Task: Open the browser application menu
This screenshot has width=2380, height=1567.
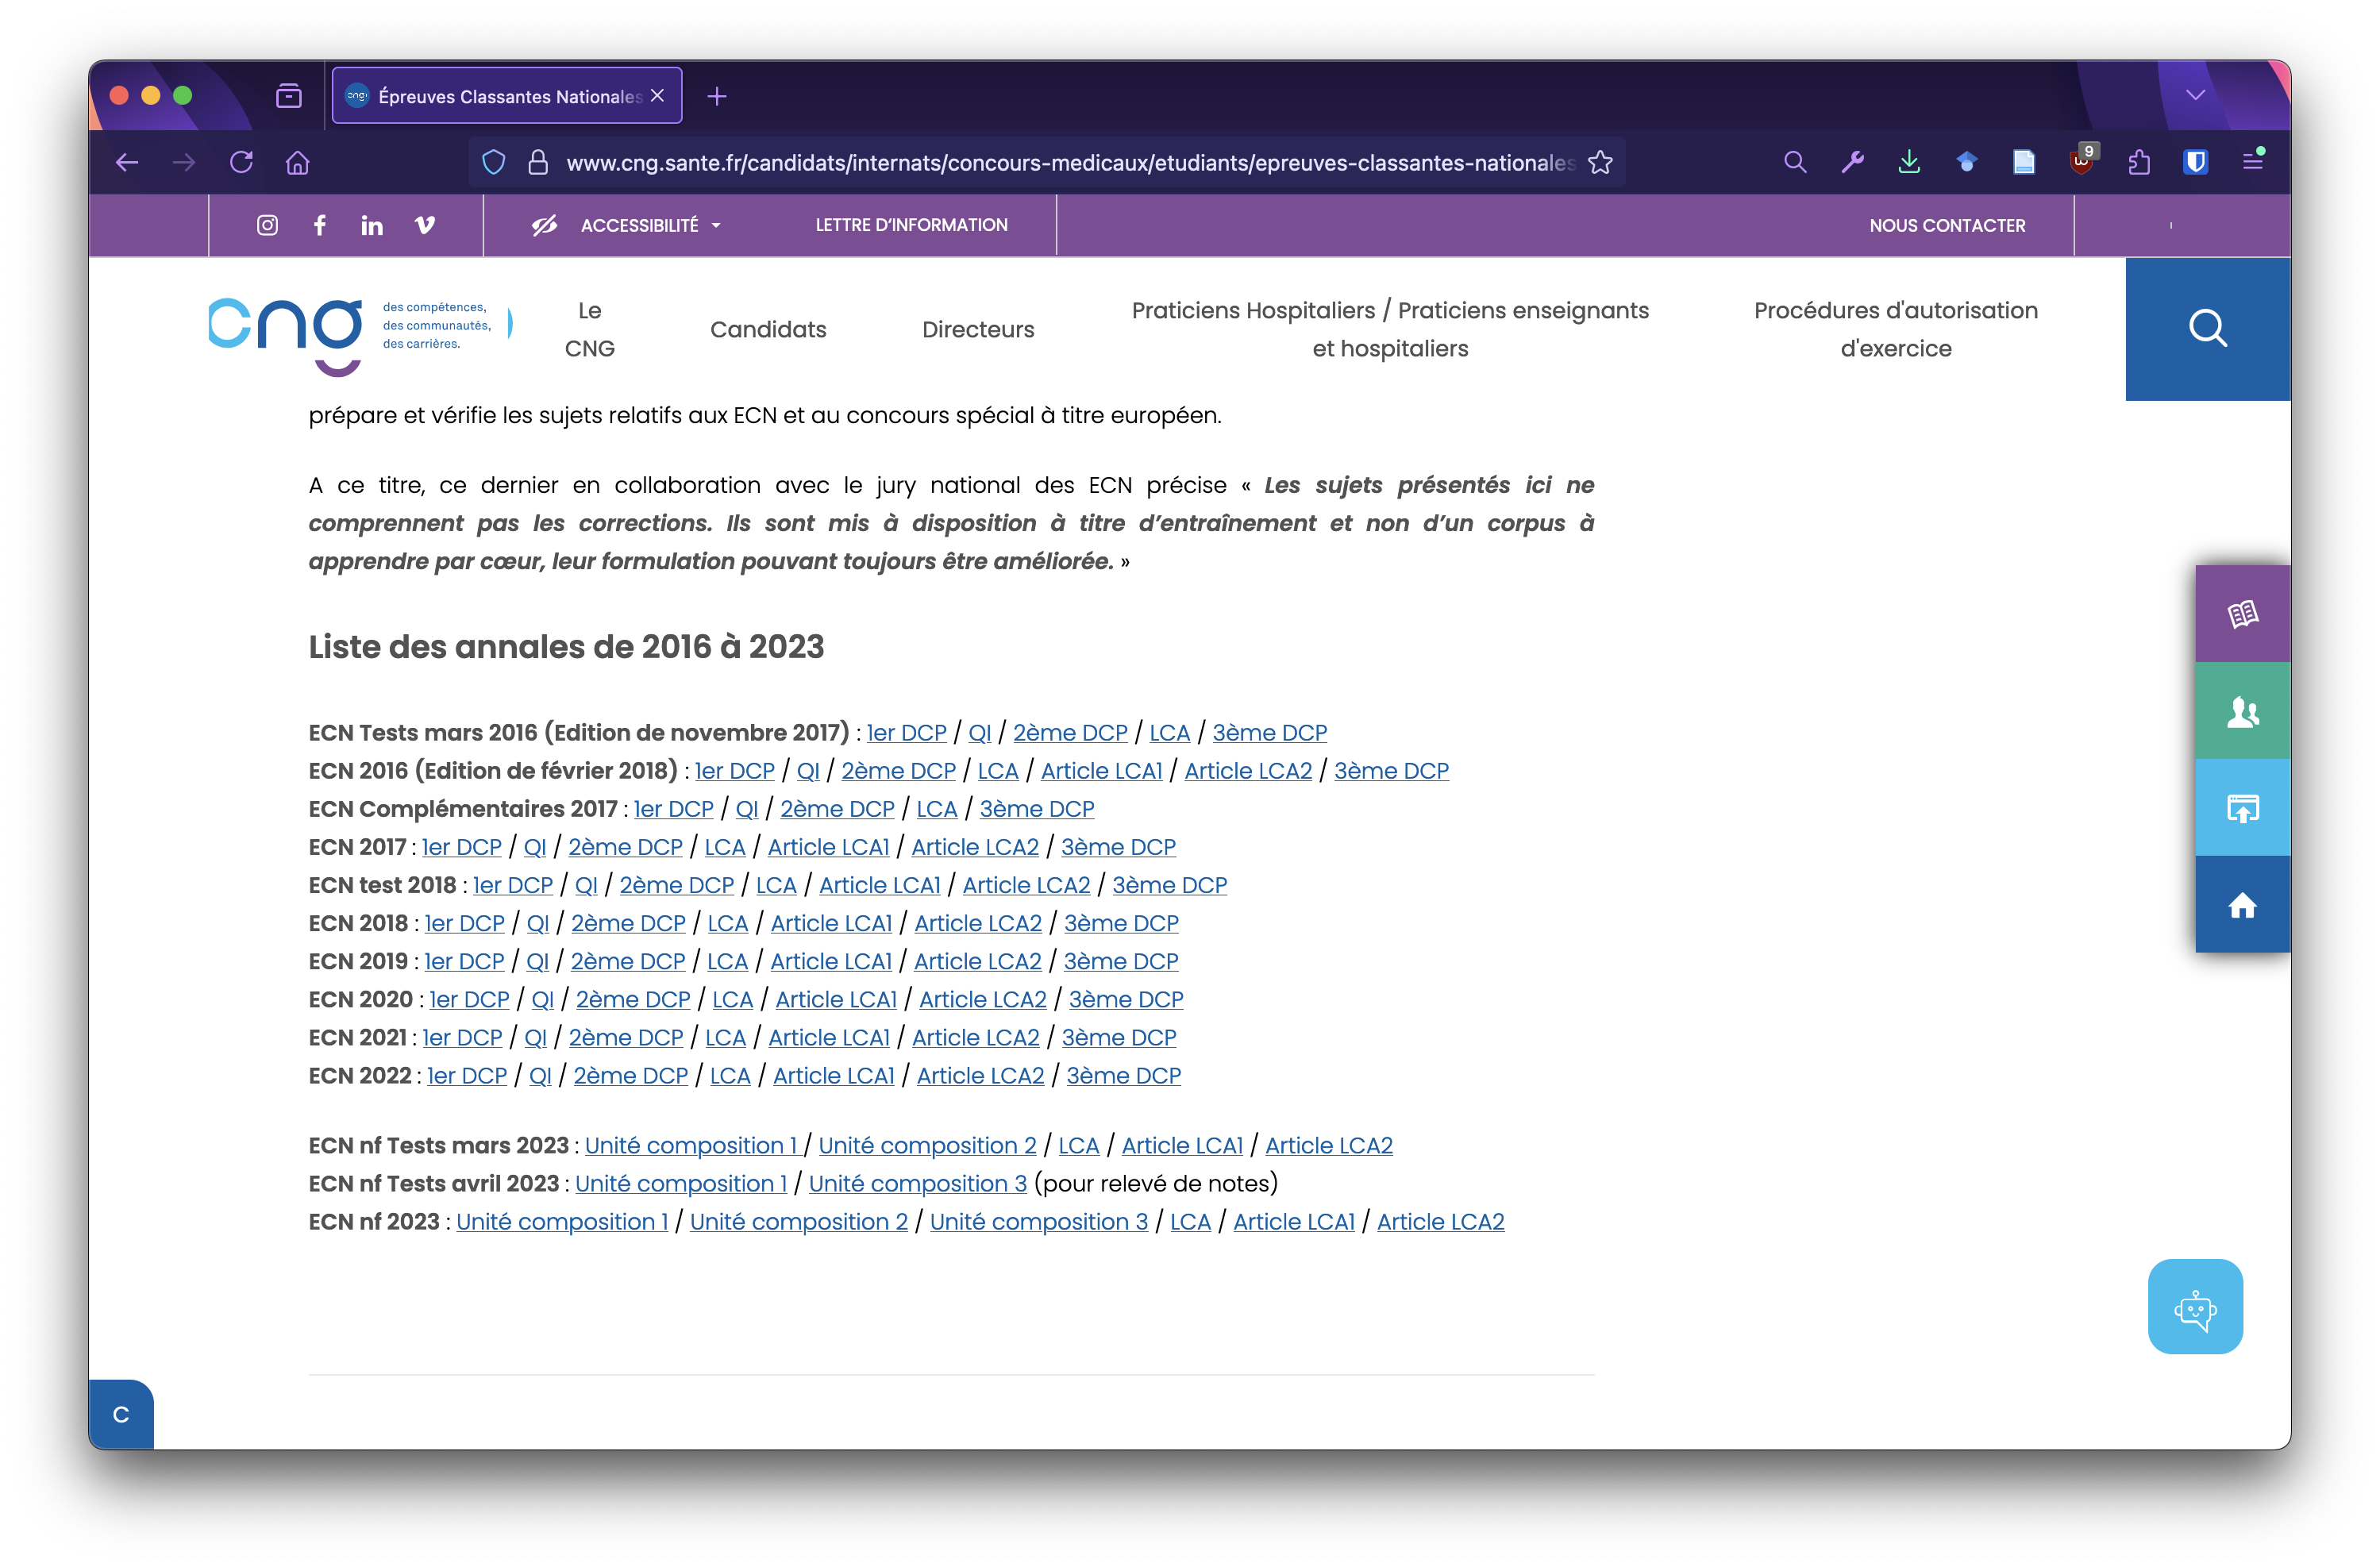Action: (2253, 160)
